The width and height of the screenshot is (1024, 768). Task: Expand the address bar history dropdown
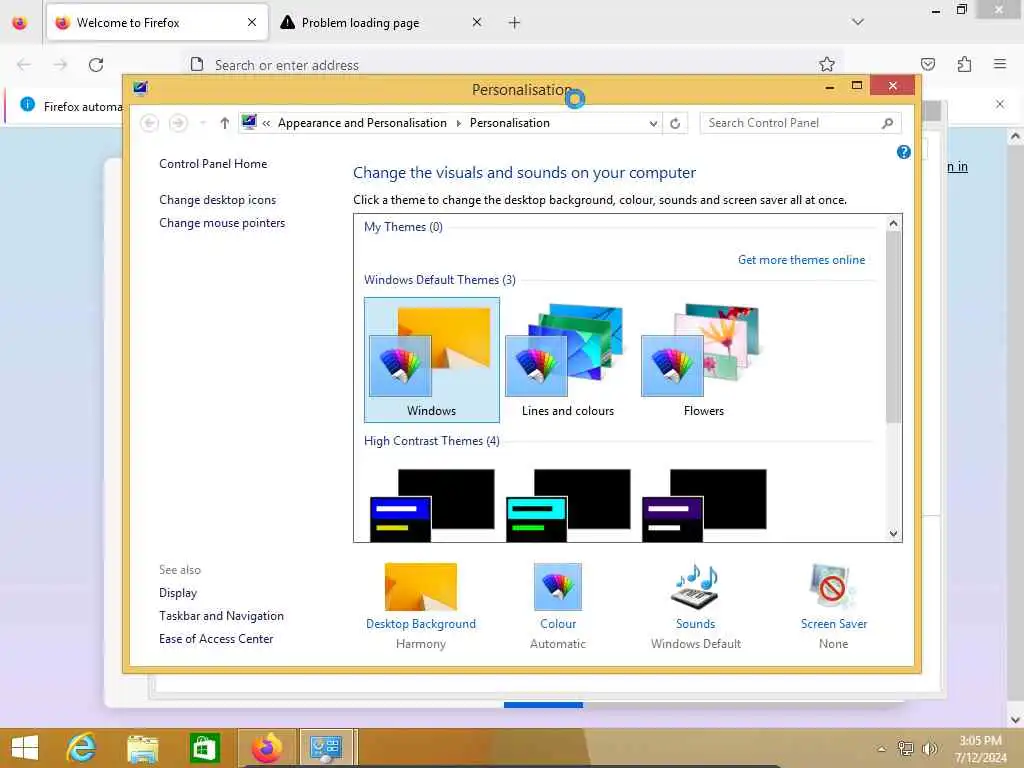point(653,123)
